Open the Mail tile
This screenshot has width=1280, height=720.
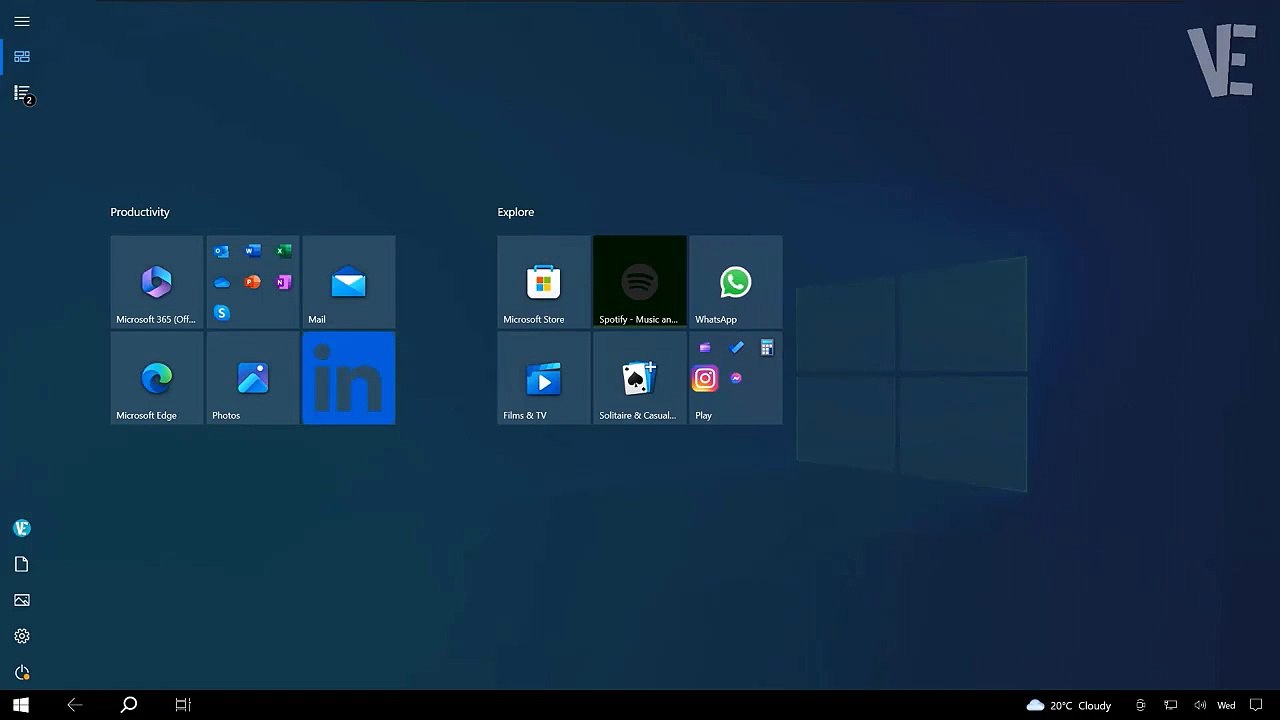349,282
